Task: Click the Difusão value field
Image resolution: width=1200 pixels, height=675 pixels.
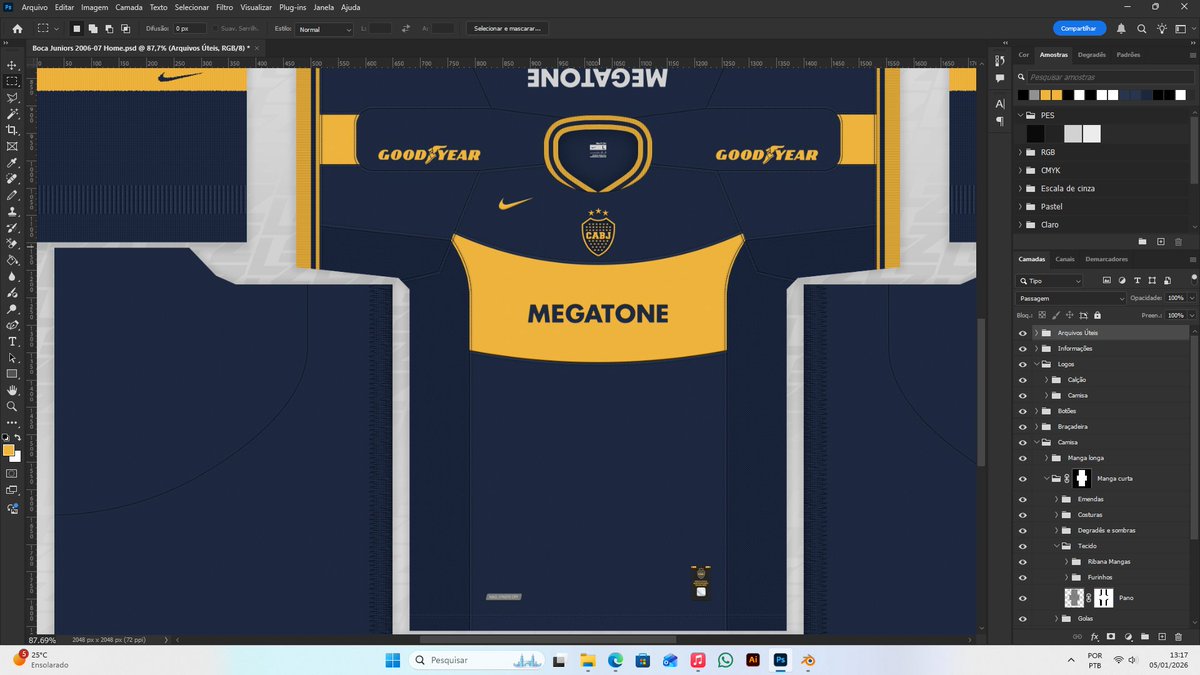Action: pyautogui.click(x=189, y=29)
